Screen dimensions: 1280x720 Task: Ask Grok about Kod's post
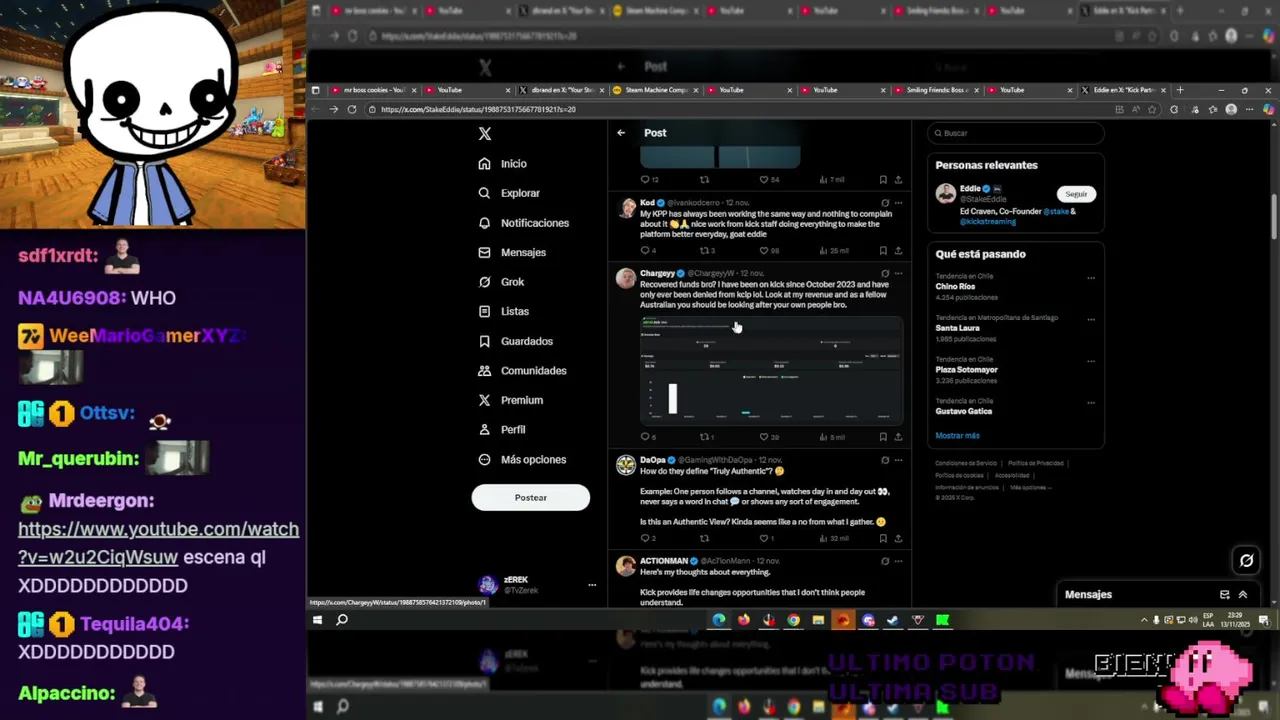(885, 203)
